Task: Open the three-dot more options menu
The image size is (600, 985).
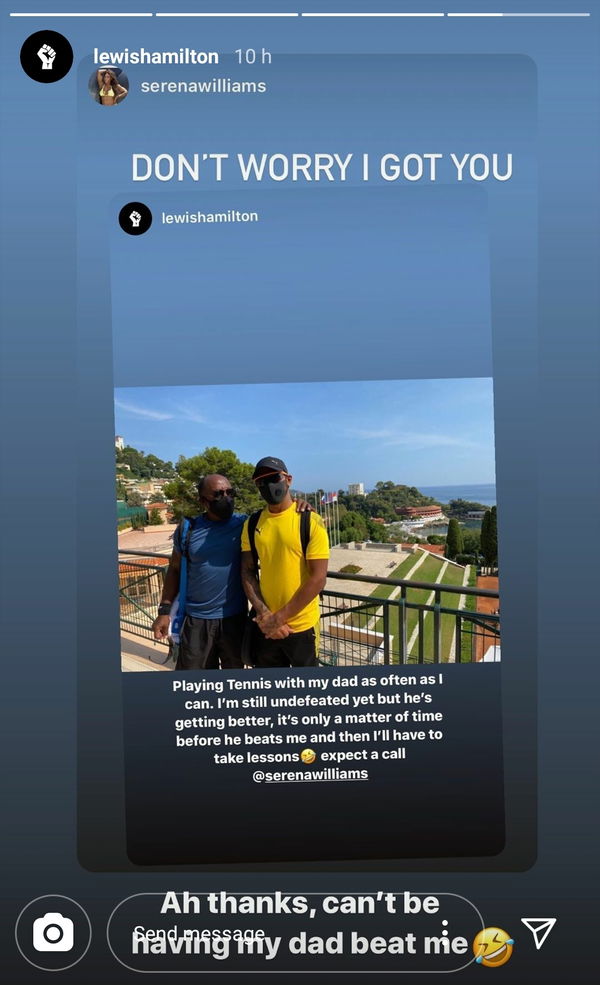Action: click(x=445, y=932)
